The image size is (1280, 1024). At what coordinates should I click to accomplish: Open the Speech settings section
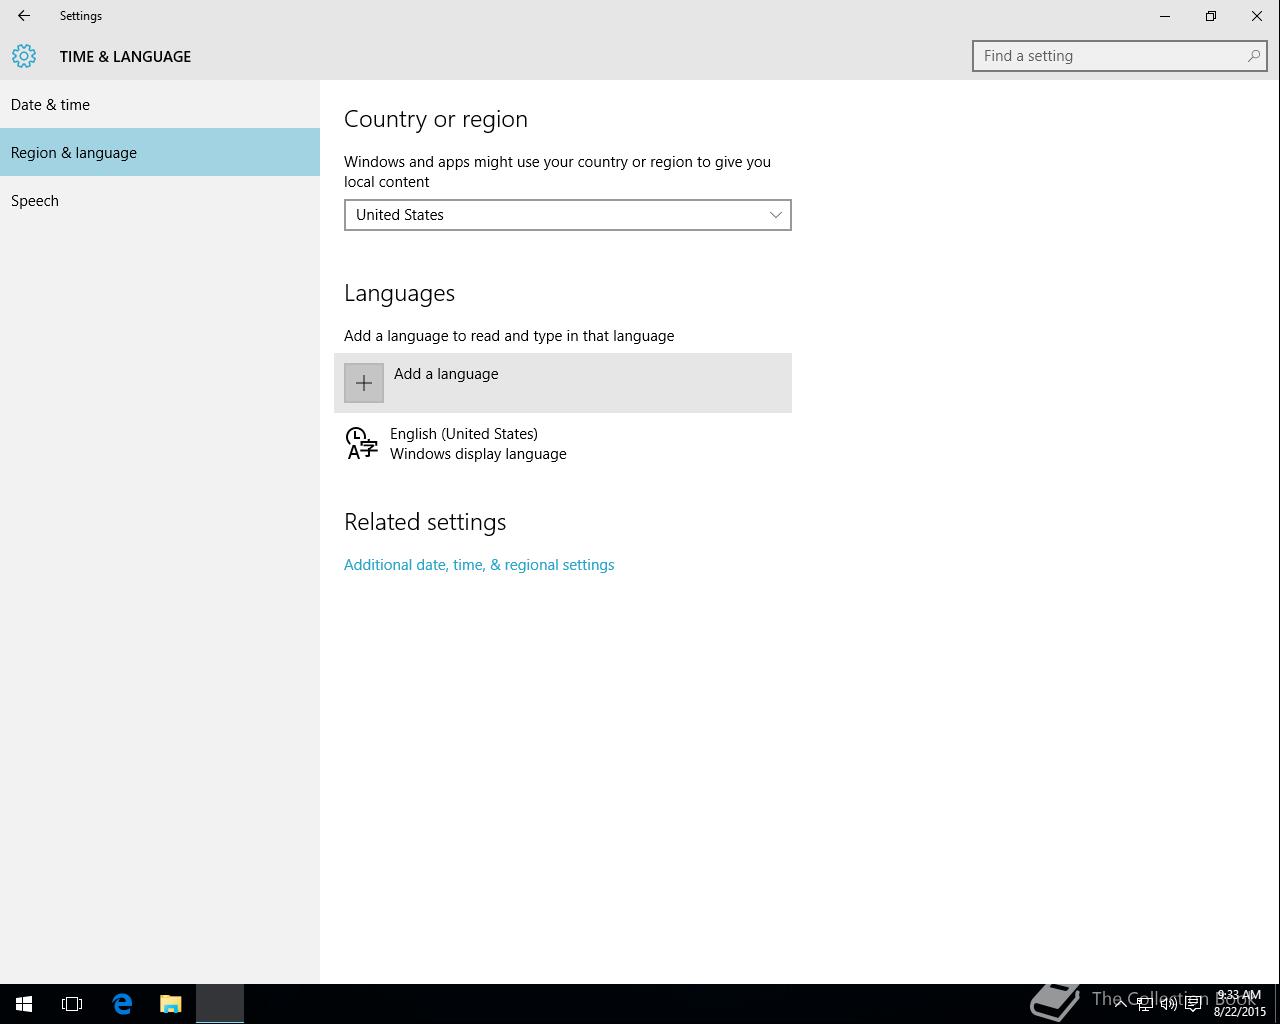160,200
